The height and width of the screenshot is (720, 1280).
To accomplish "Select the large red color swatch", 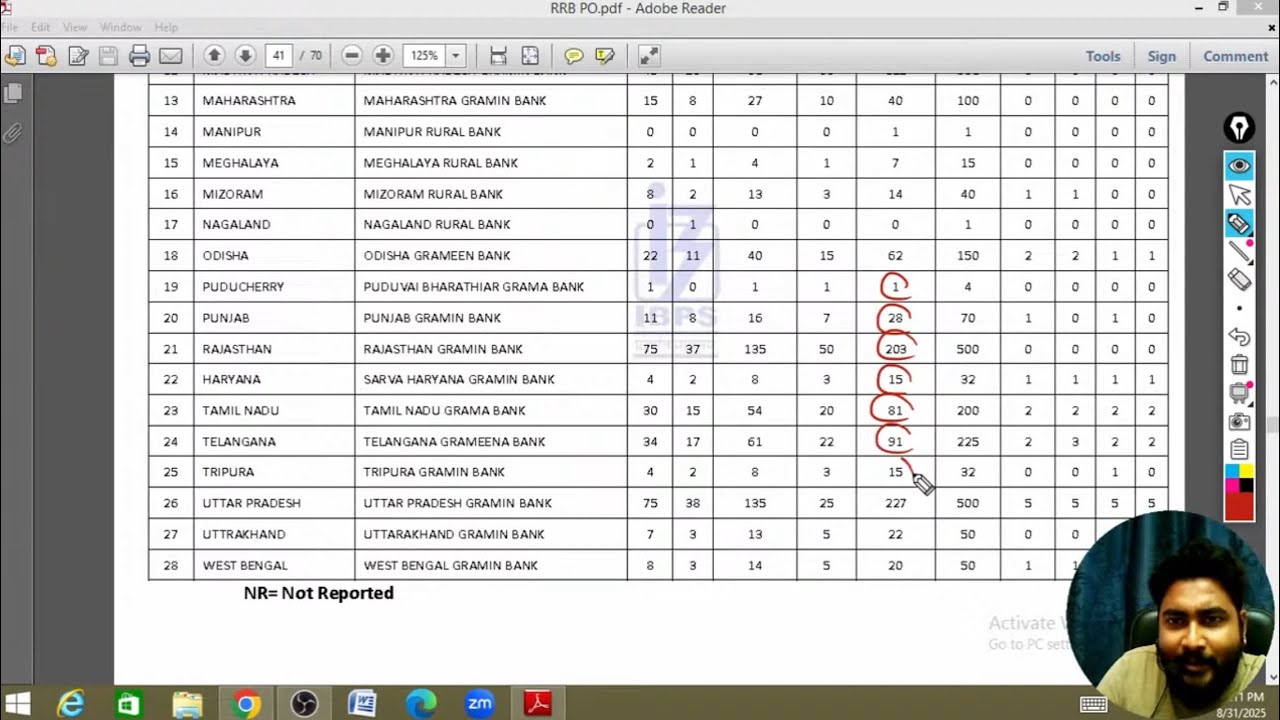I will (1239, 506).
